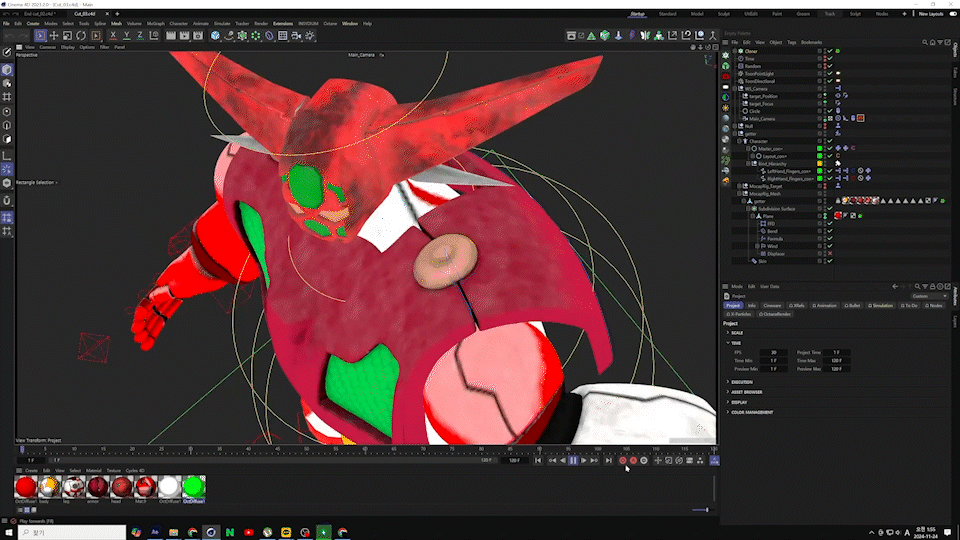Select the Rotate tool in top toolbar
This screenshot has width=960, height=540.
click(81, 36)
